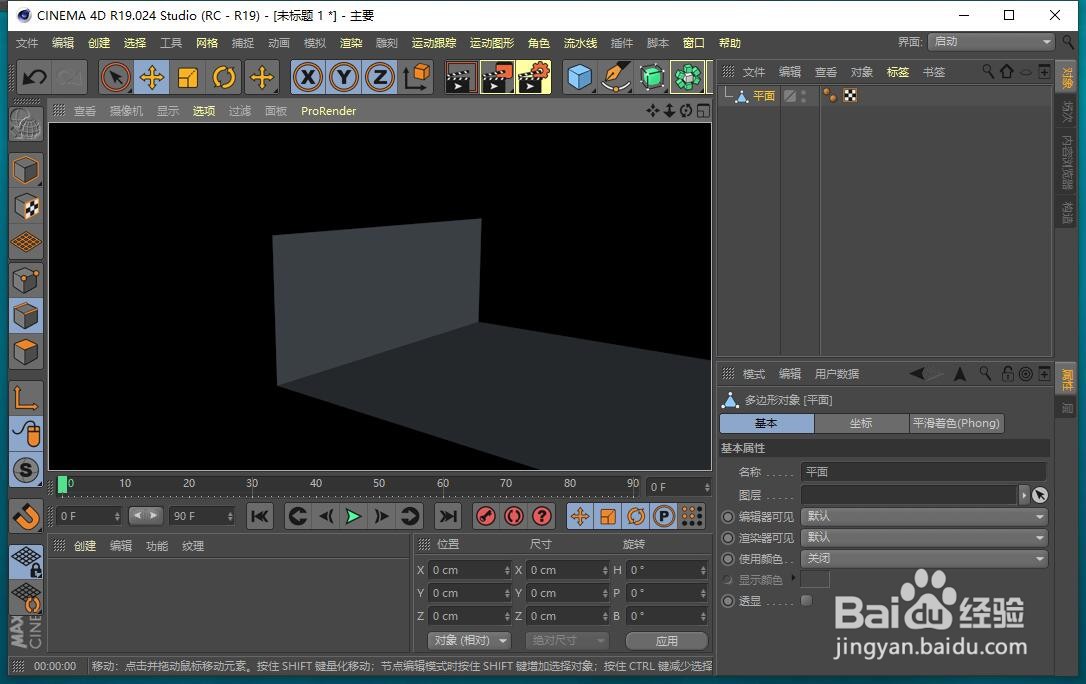The height and width of the screenshot is (684, 1086).
Task: Select the 使用颜色 radio button
Action: 728,559
